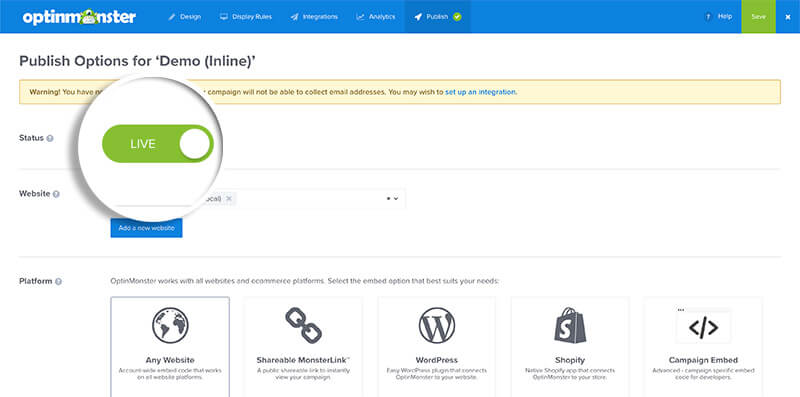Click the website selection input field
The width and height of the screenshot is (800, 397).
click(258, 198)
